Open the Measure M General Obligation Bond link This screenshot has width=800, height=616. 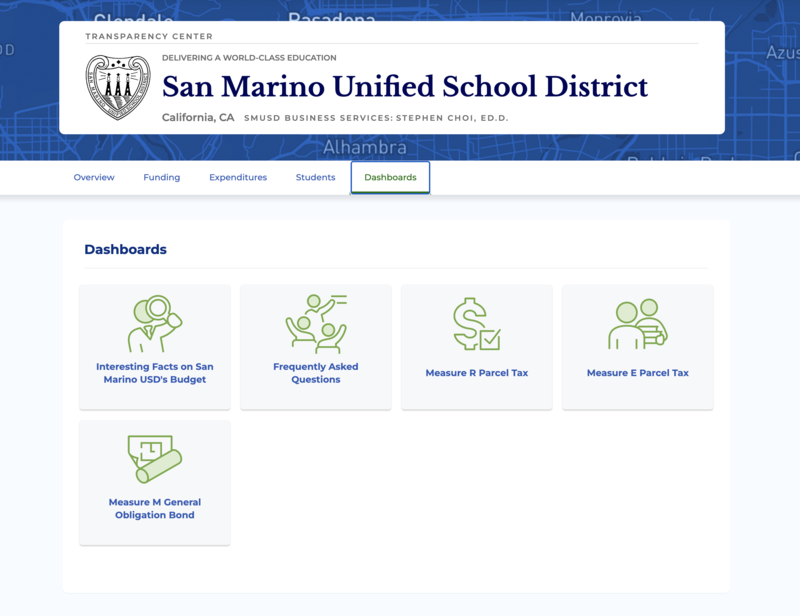pos(155,508)
